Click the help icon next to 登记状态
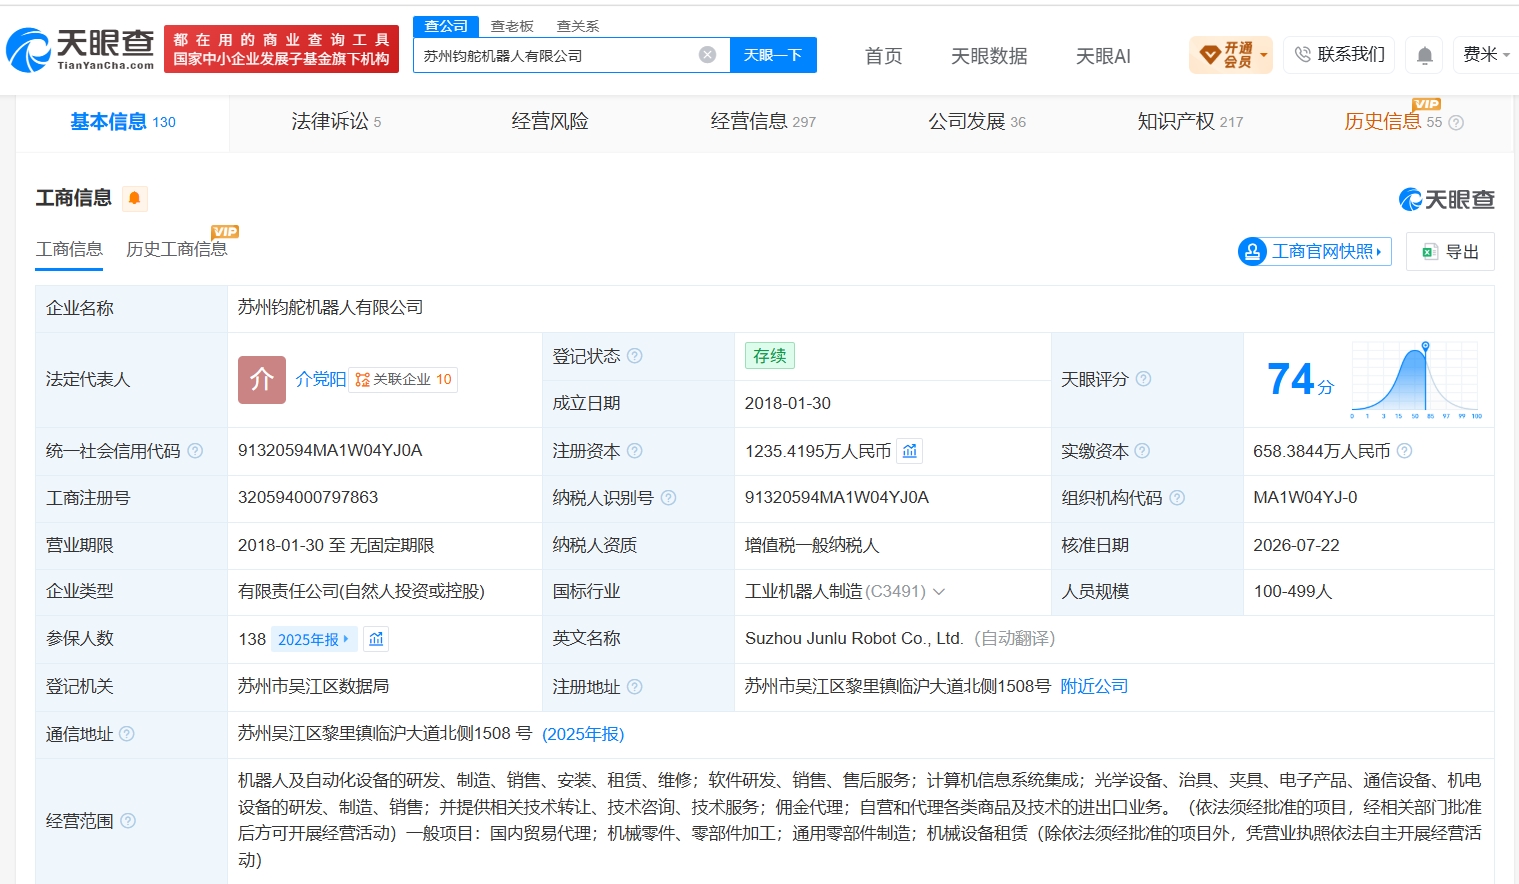This screenshot has width=1519, height=884. click(635, 356)
